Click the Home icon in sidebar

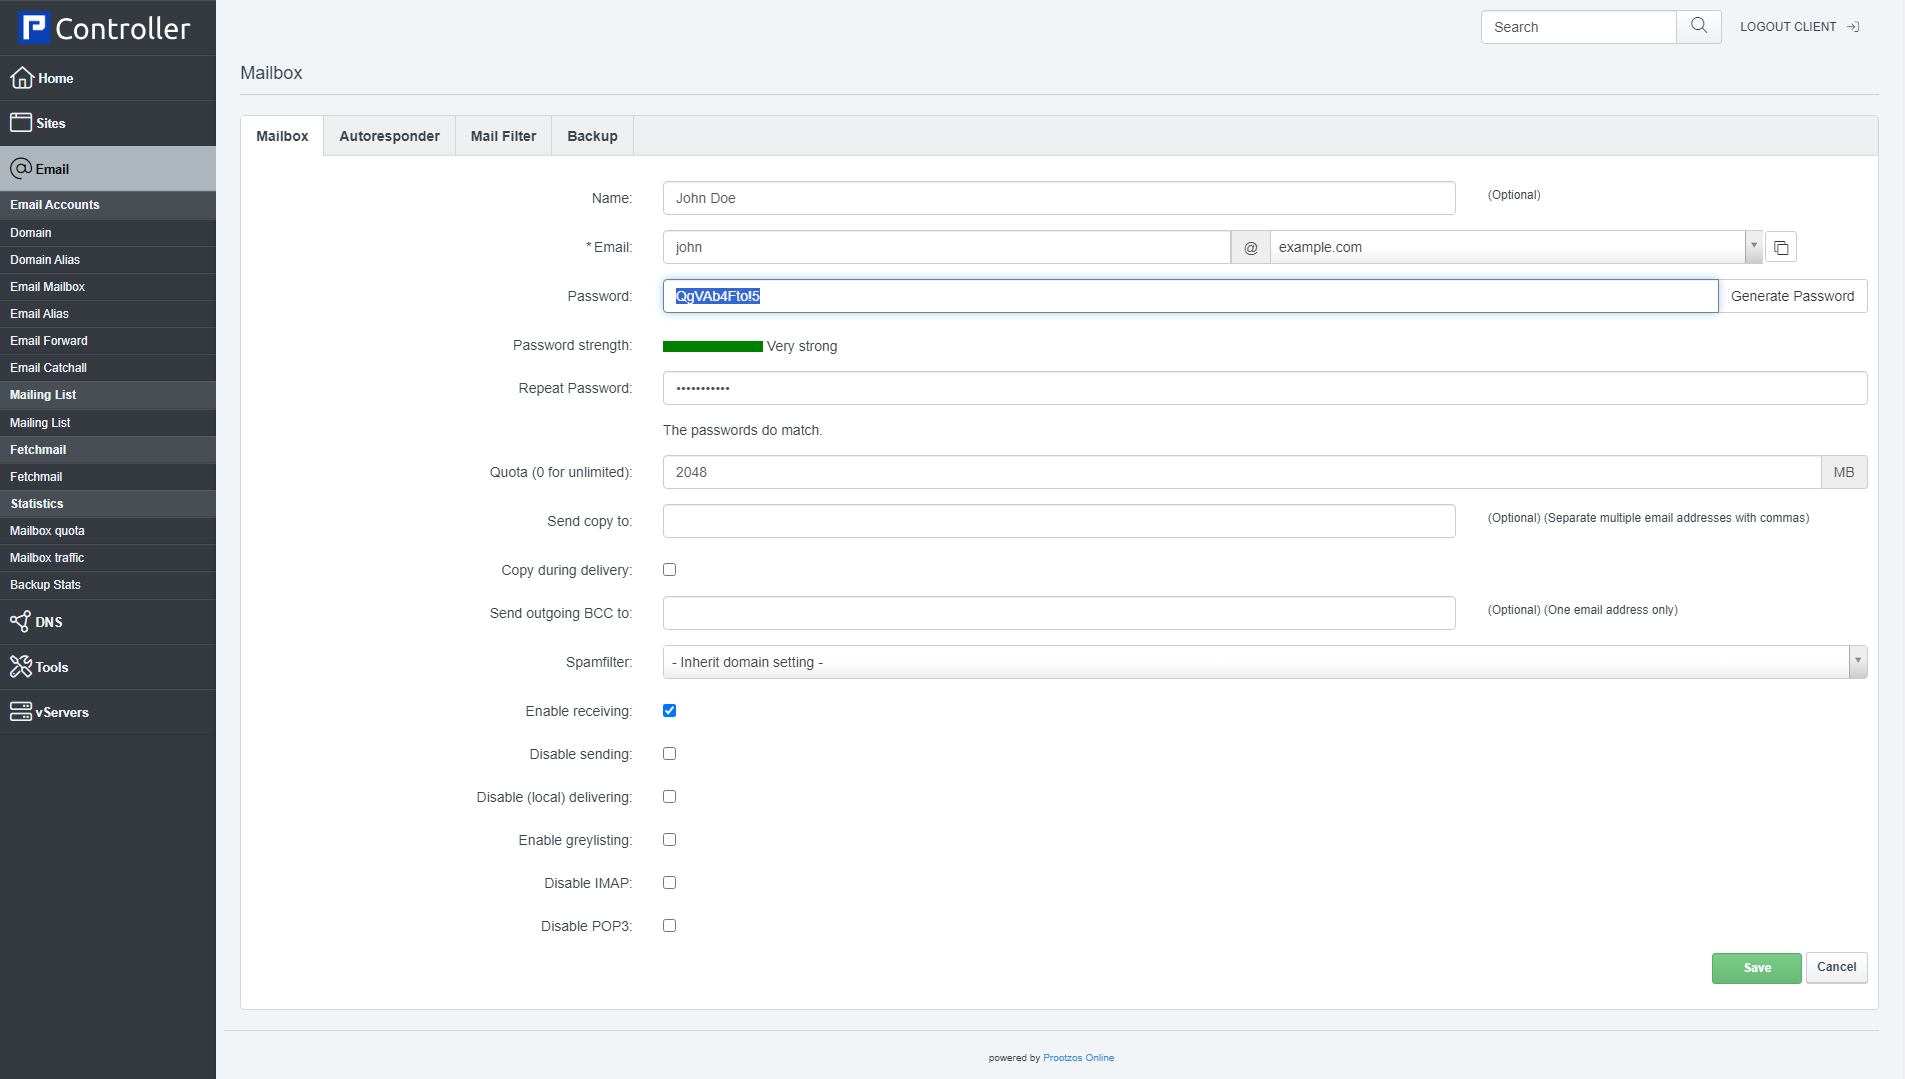(21, 78)
